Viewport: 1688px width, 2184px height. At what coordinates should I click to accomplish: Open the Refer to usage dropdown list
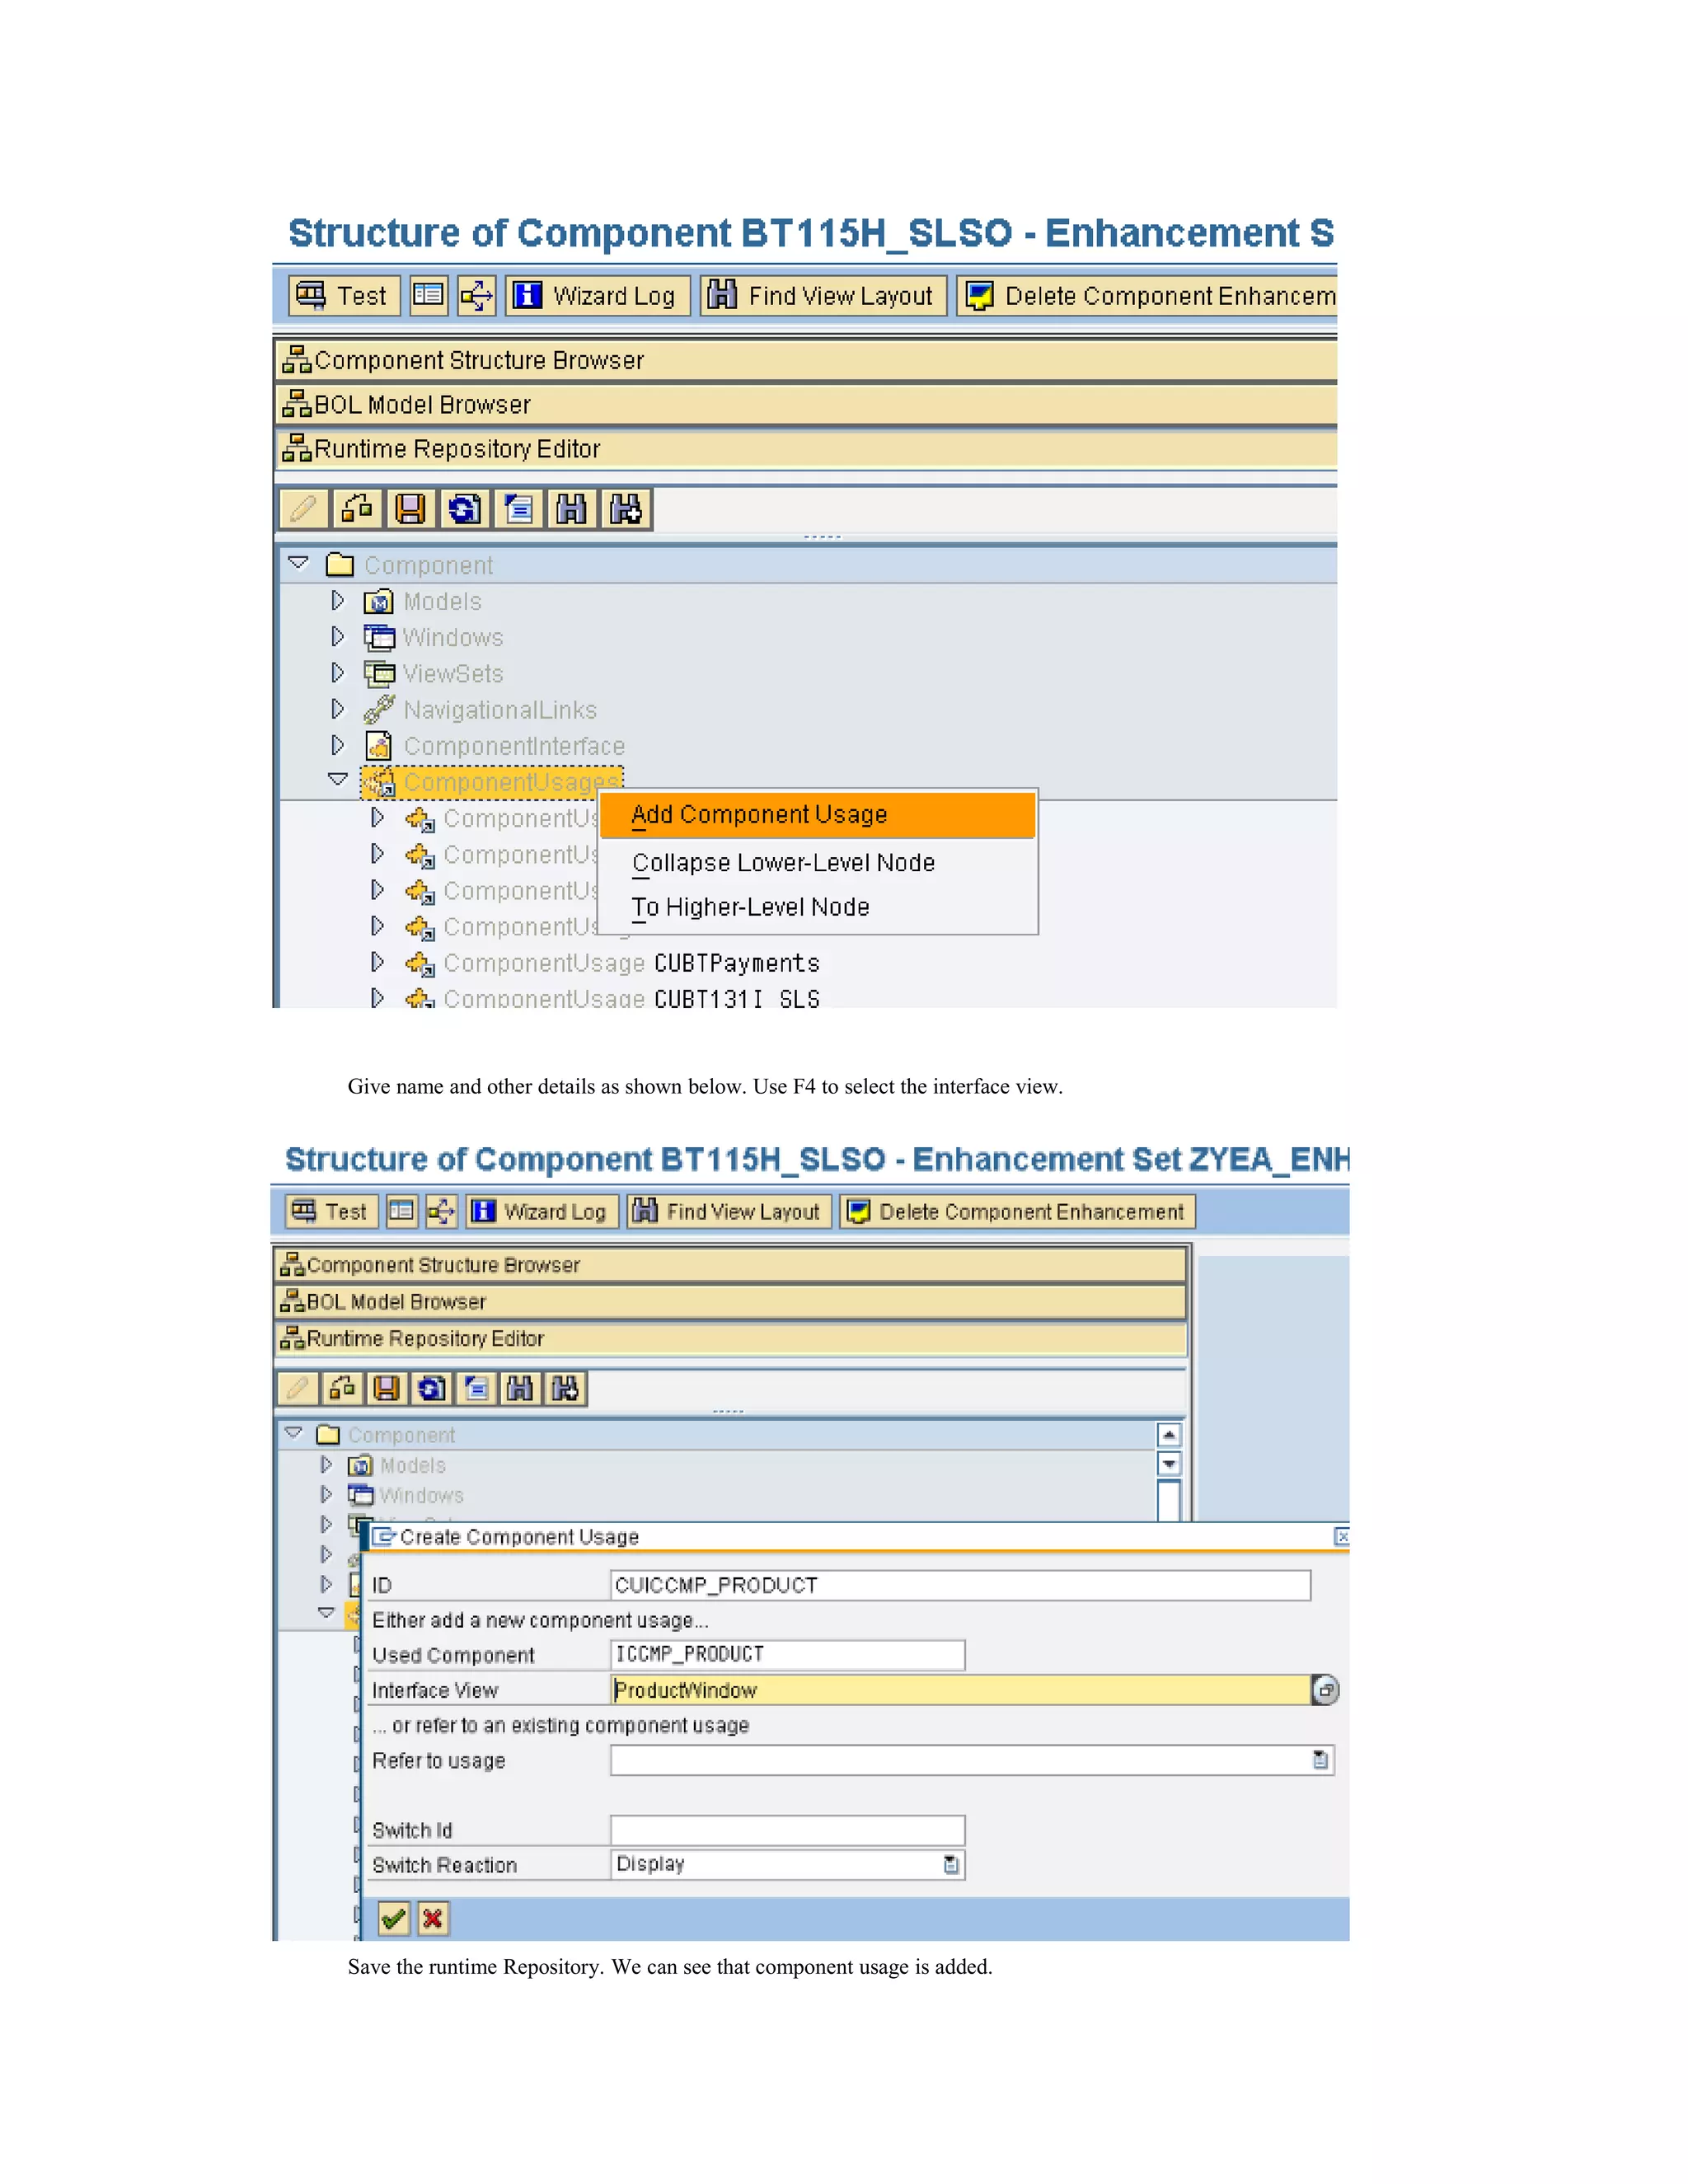(1320, 1760)
